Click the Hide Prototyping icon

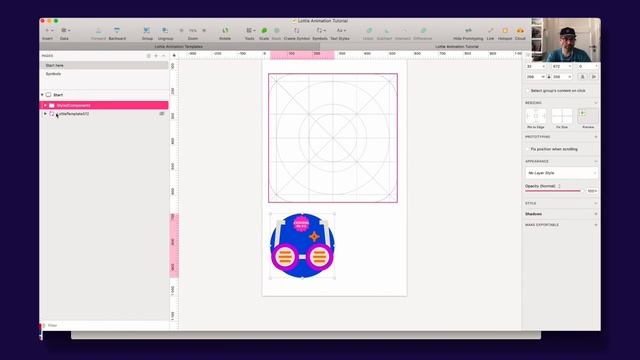coord(468,31)
